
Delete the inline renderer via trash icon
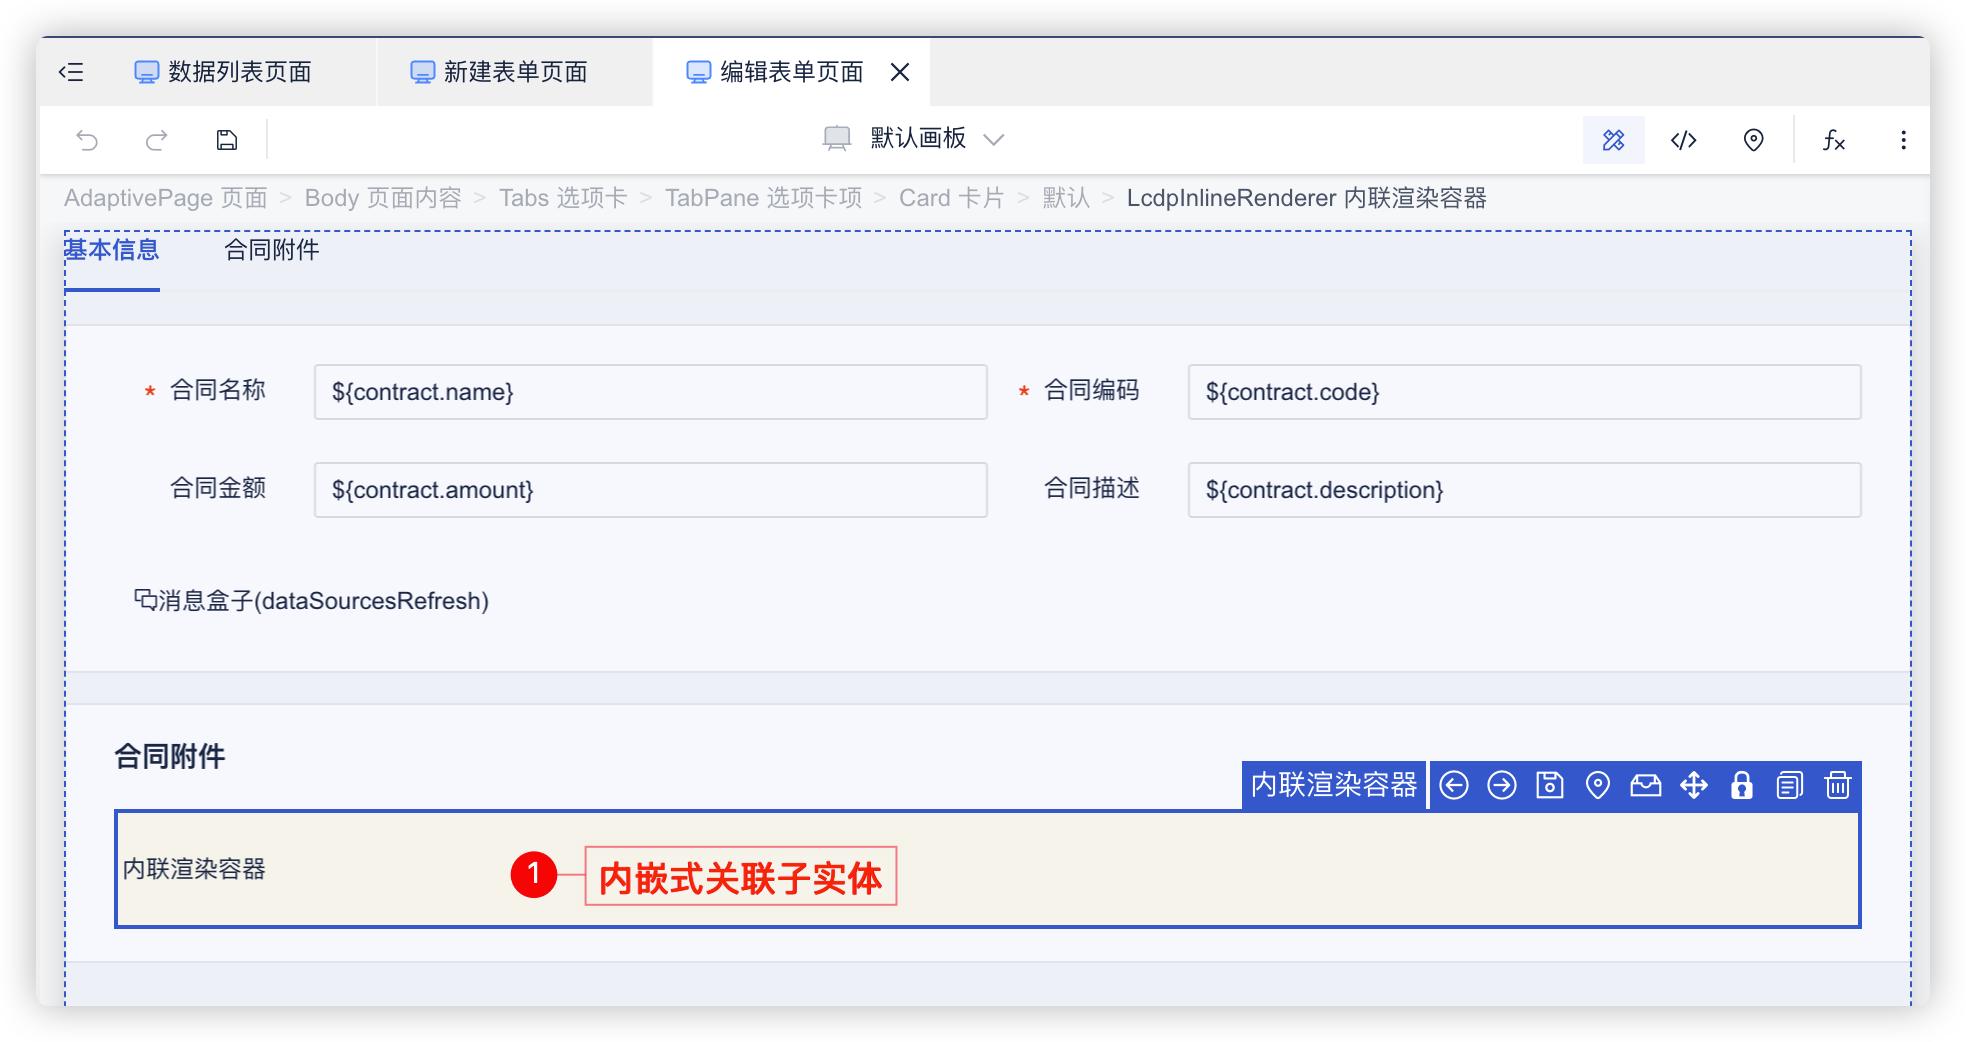coord(1838,786)
